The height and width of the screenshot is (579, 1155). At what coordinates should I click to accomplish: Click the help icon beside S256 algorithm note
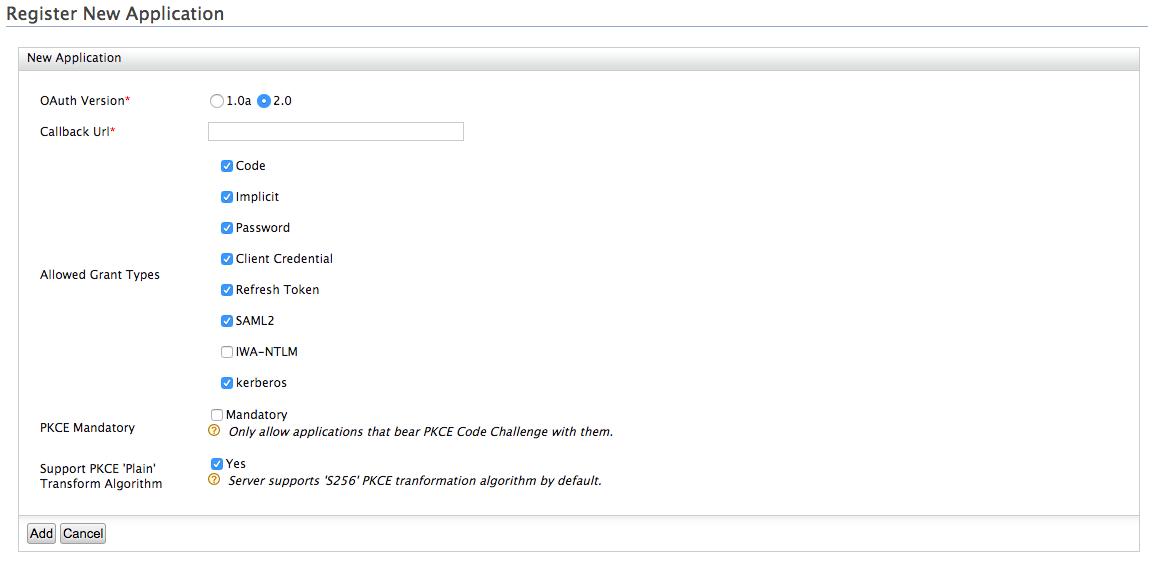213,480
